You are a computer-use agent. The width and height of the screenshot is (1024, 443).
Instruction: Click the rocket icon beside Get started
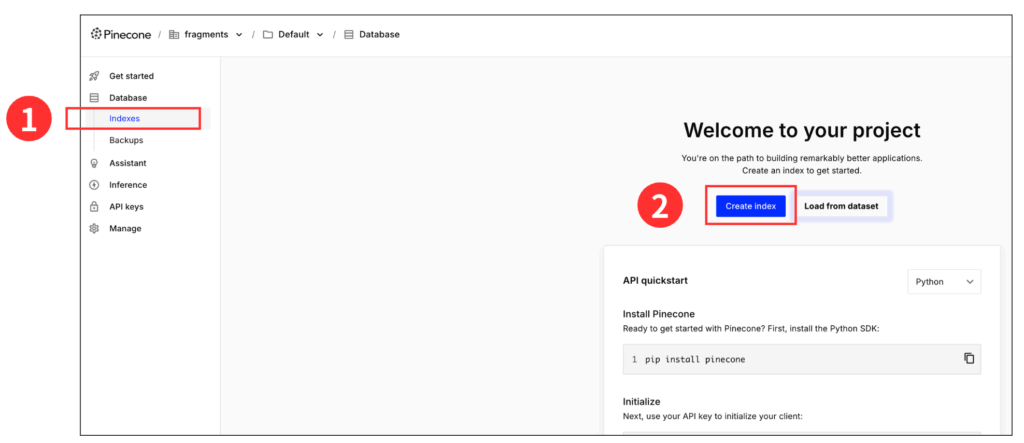pyautogui.click(x=94, y=76)
